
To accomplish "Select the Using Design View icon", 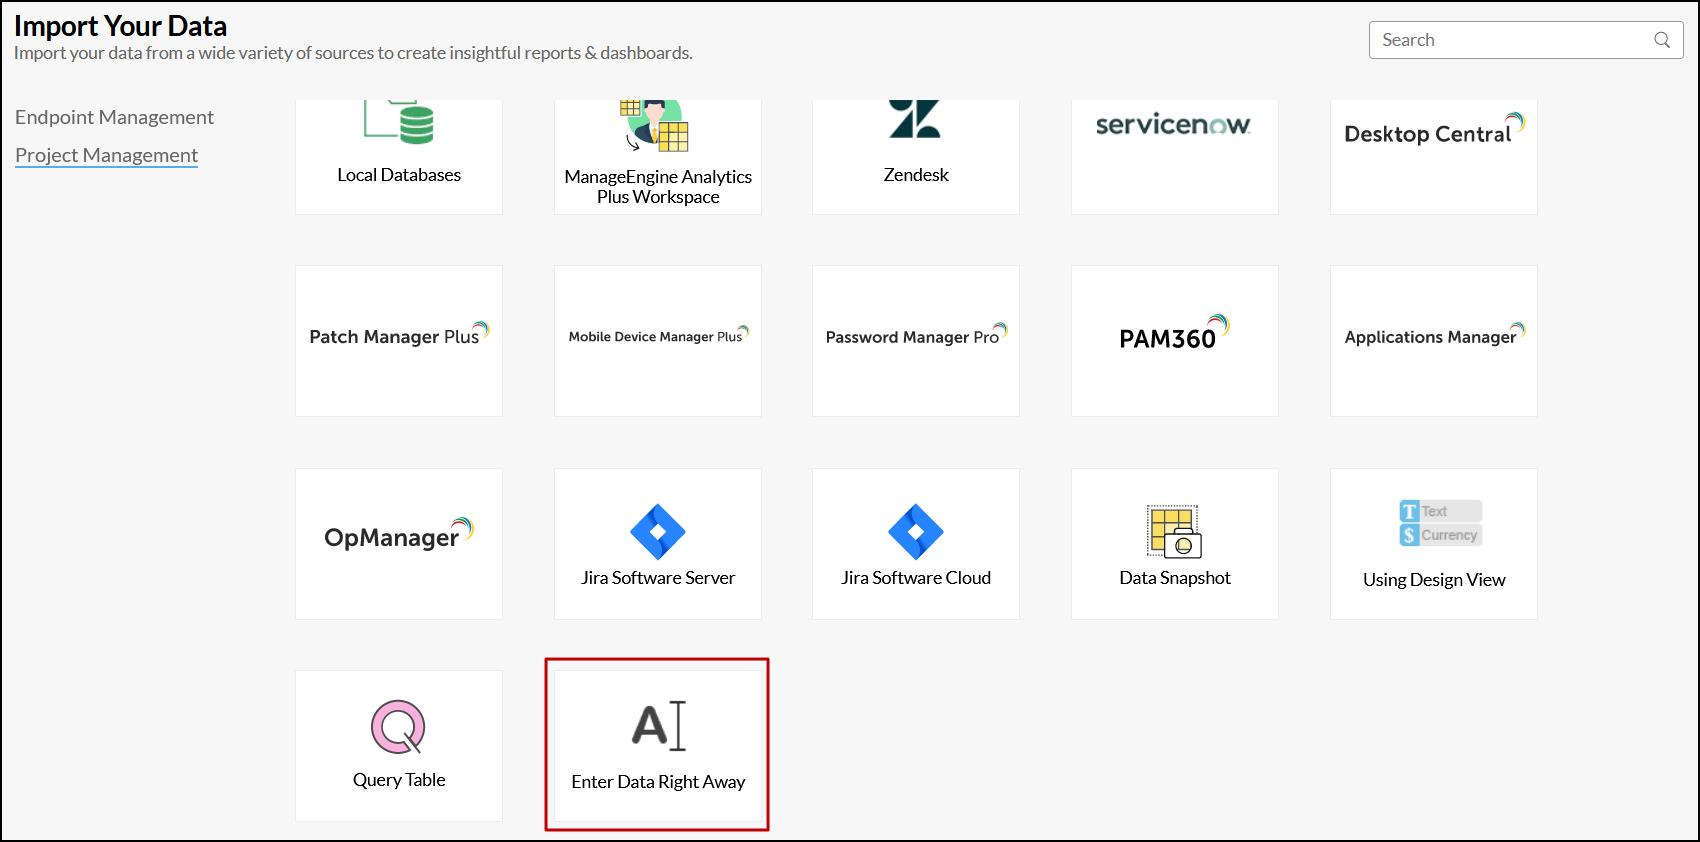I will point(1440,523).
